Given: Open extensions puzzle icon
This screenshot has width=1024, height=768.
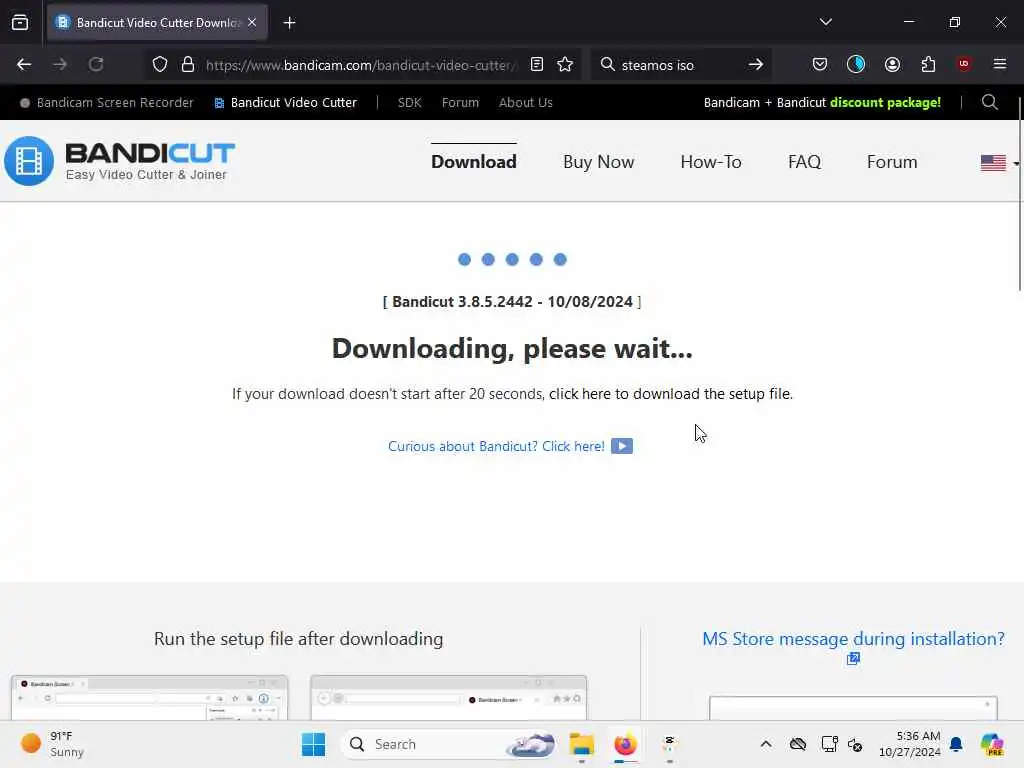Looking at the screenshot, I should [x=928, y=64].
